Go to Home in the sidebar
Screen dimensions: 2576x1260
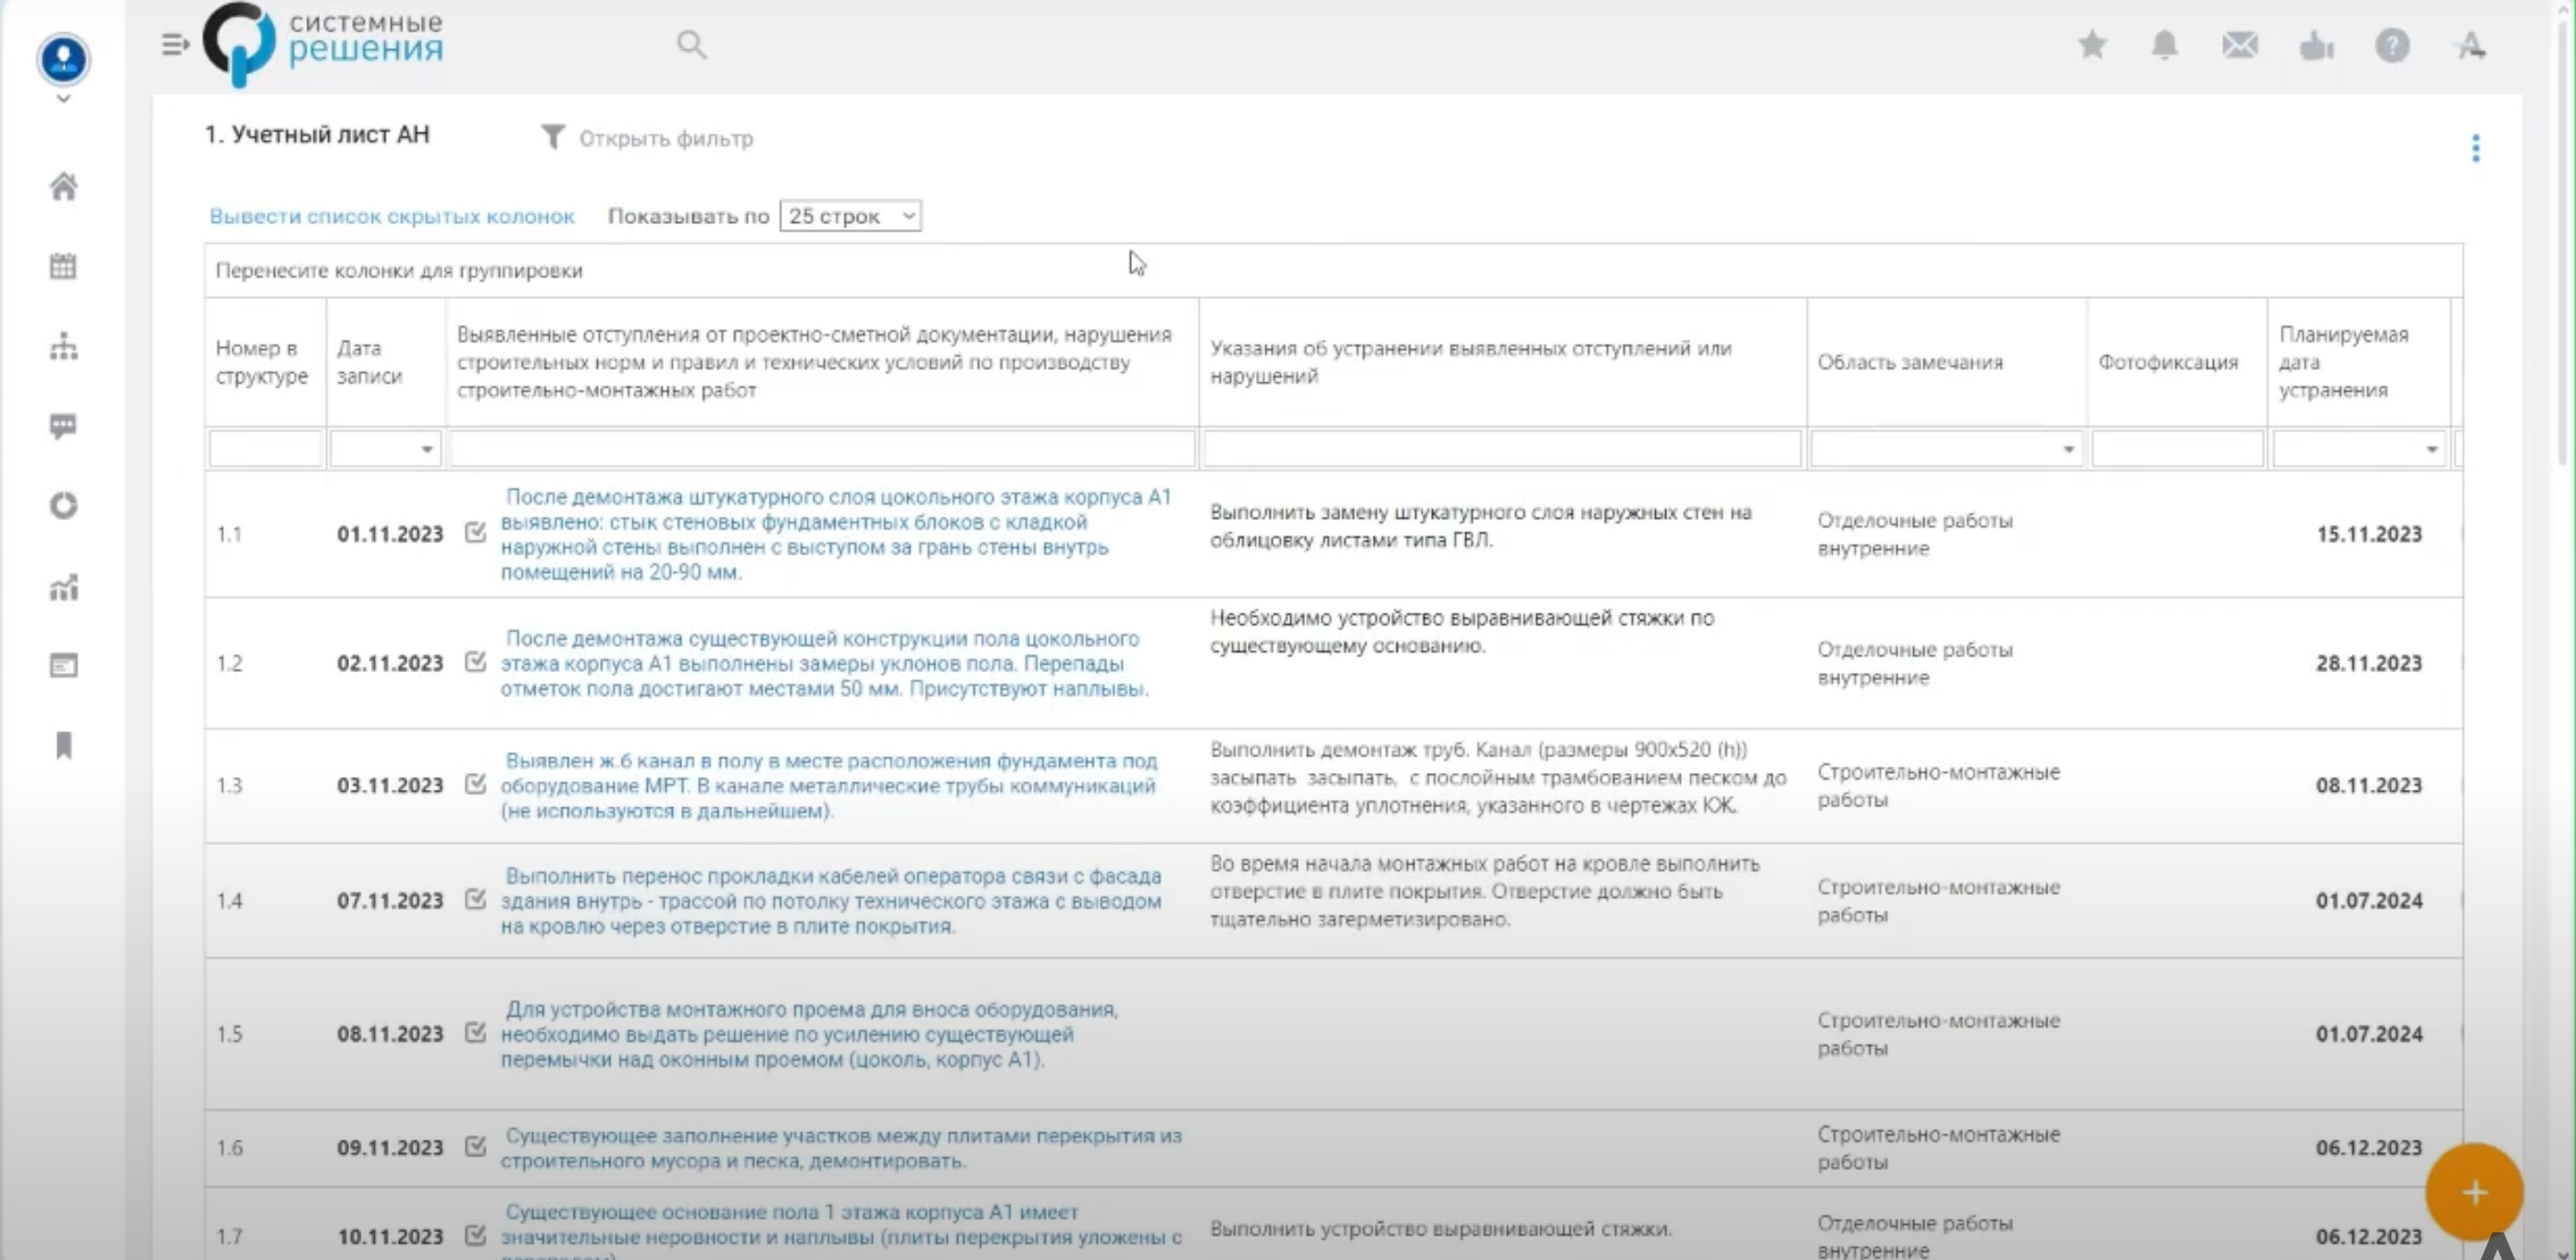63,186
